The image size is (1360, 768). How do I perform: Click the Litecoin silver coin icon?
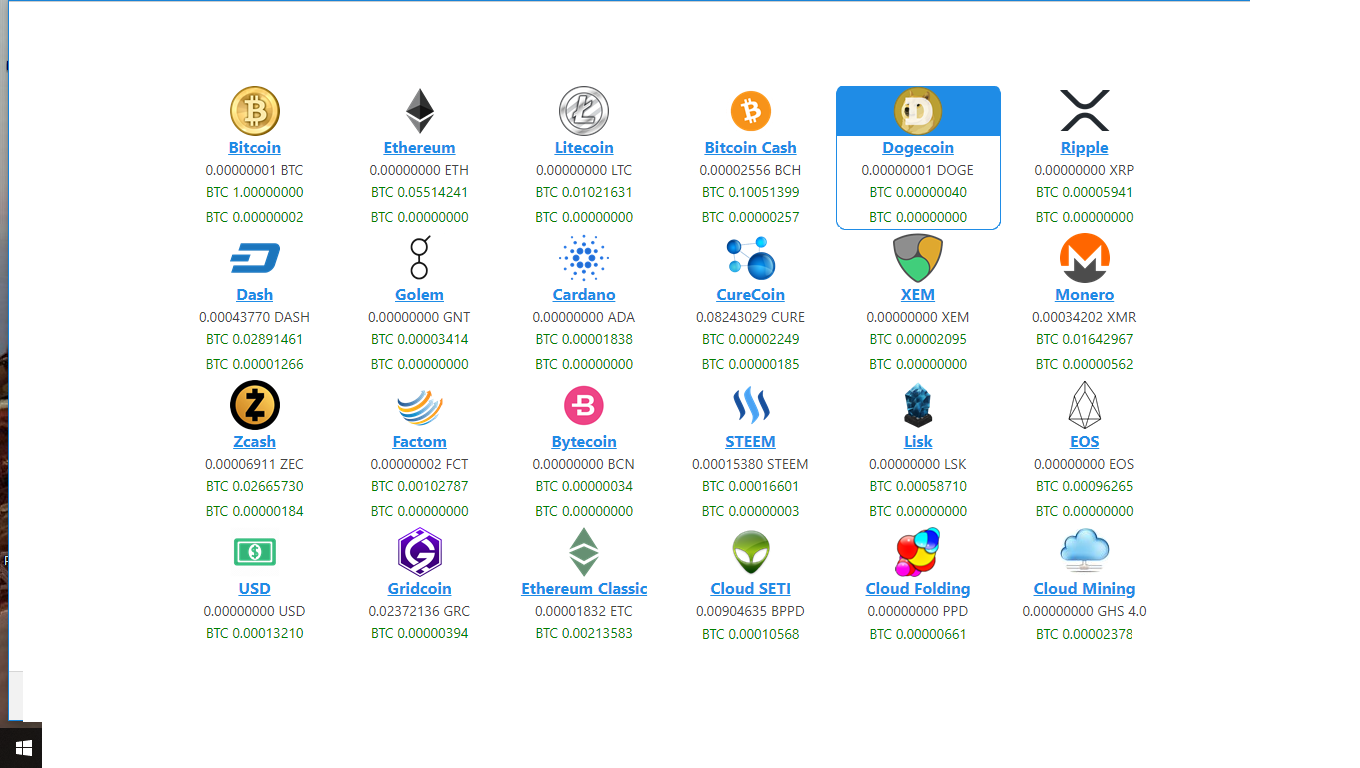click(x=584, y=111)
